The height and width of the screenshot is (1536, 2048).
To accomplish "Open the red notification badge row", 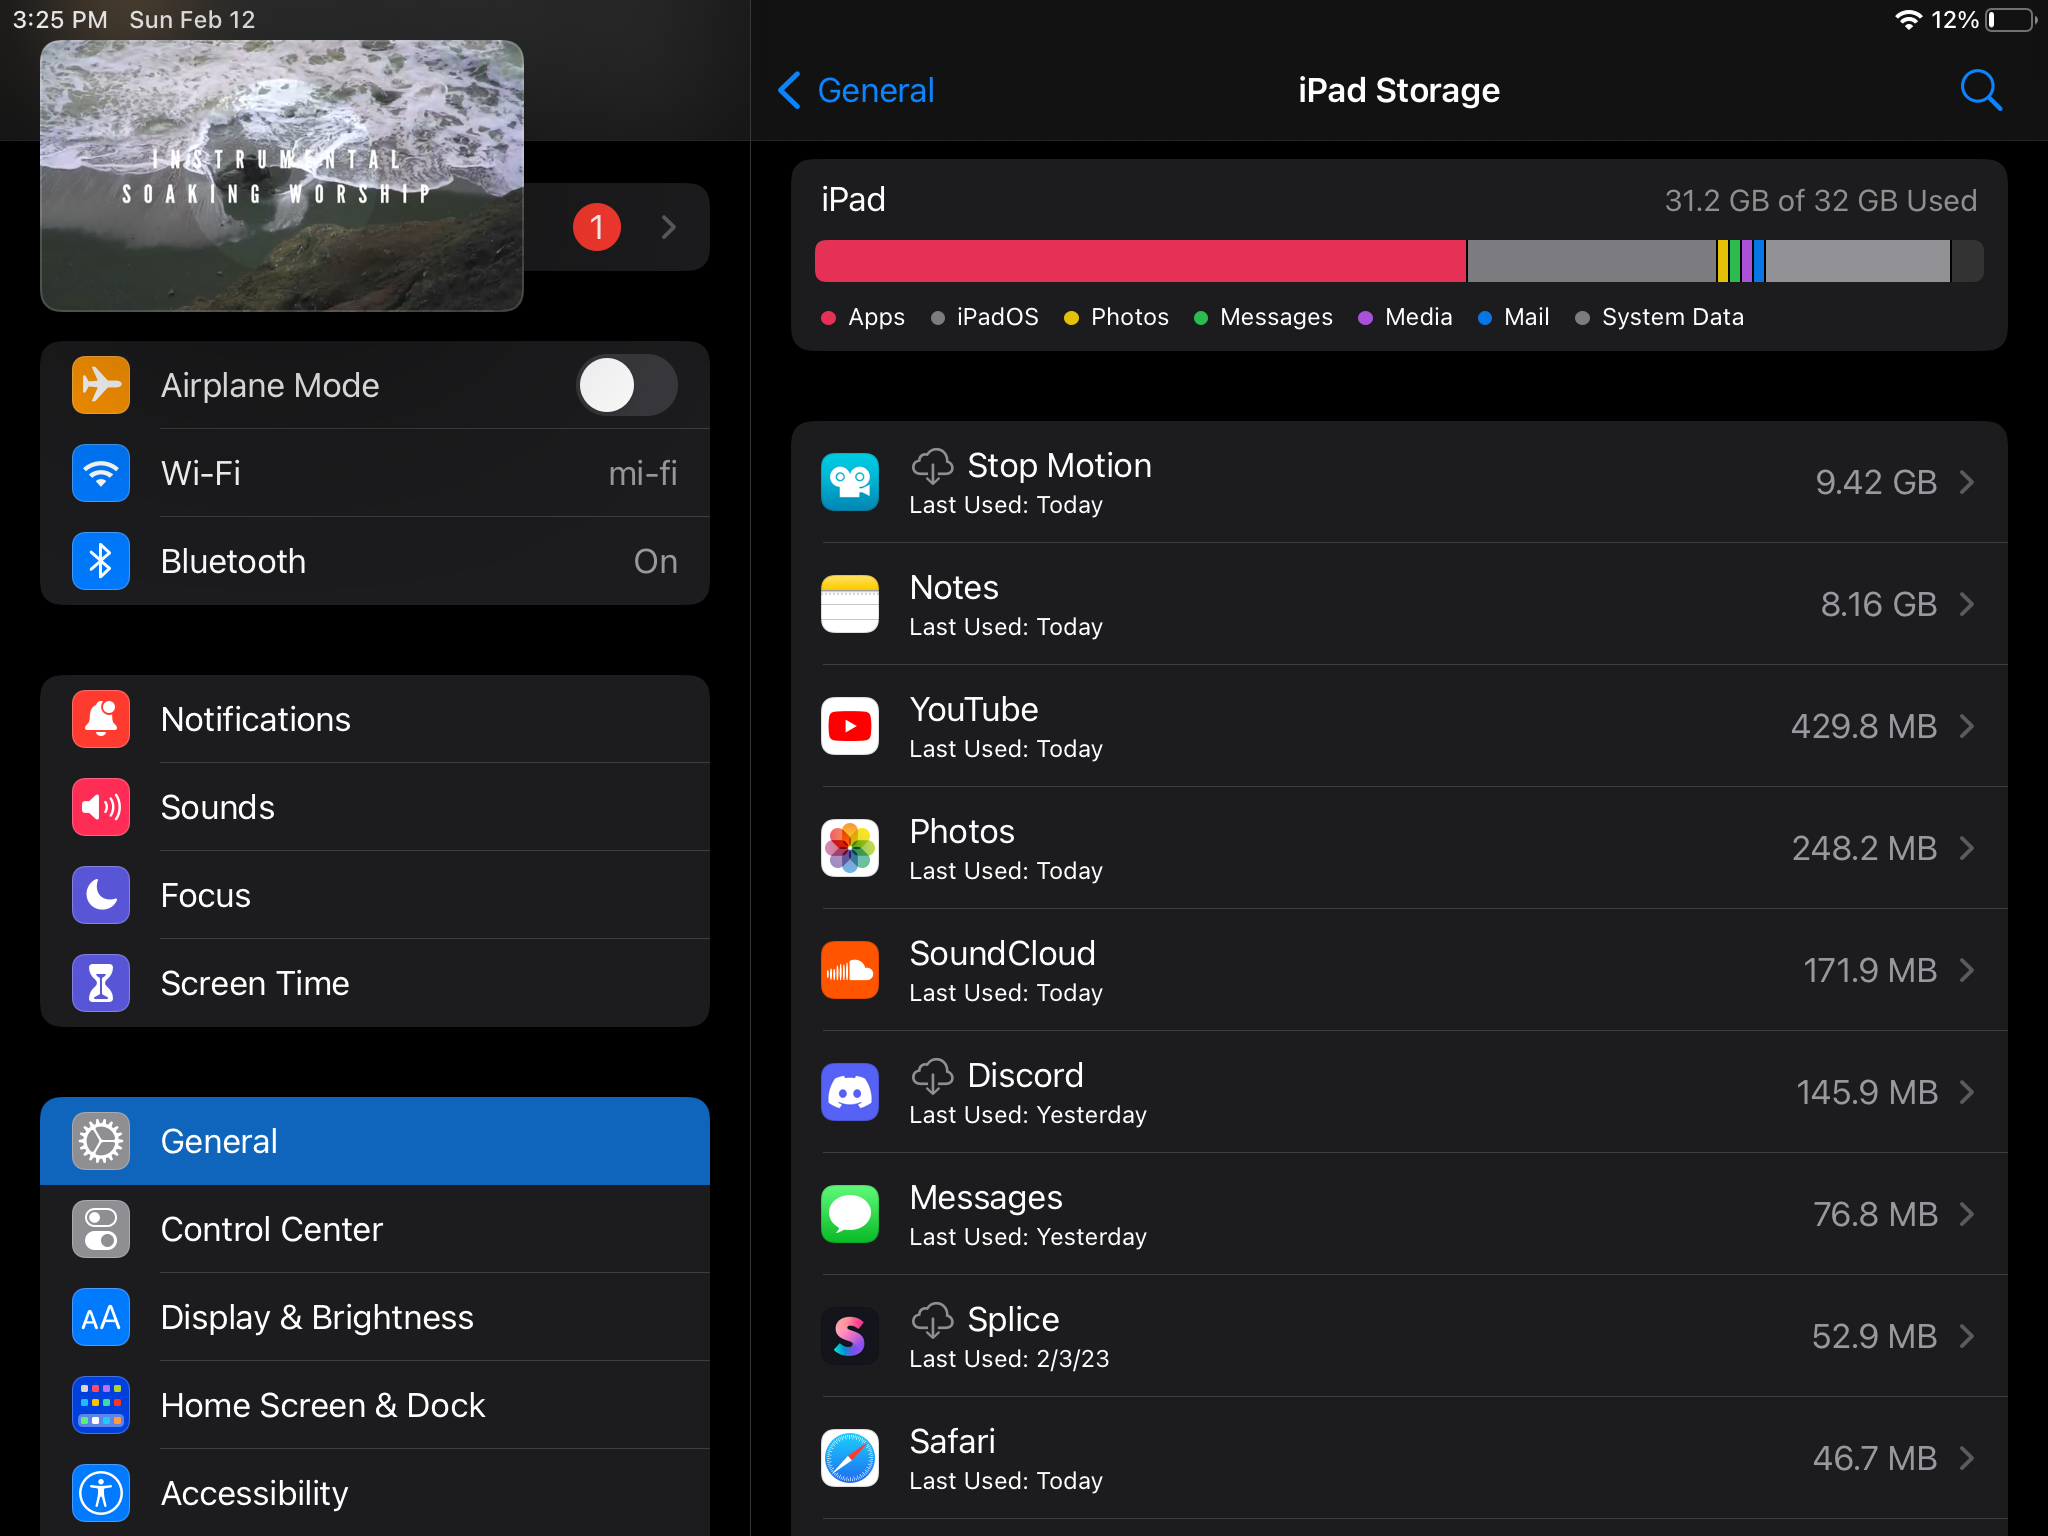I will pos(617,227).
